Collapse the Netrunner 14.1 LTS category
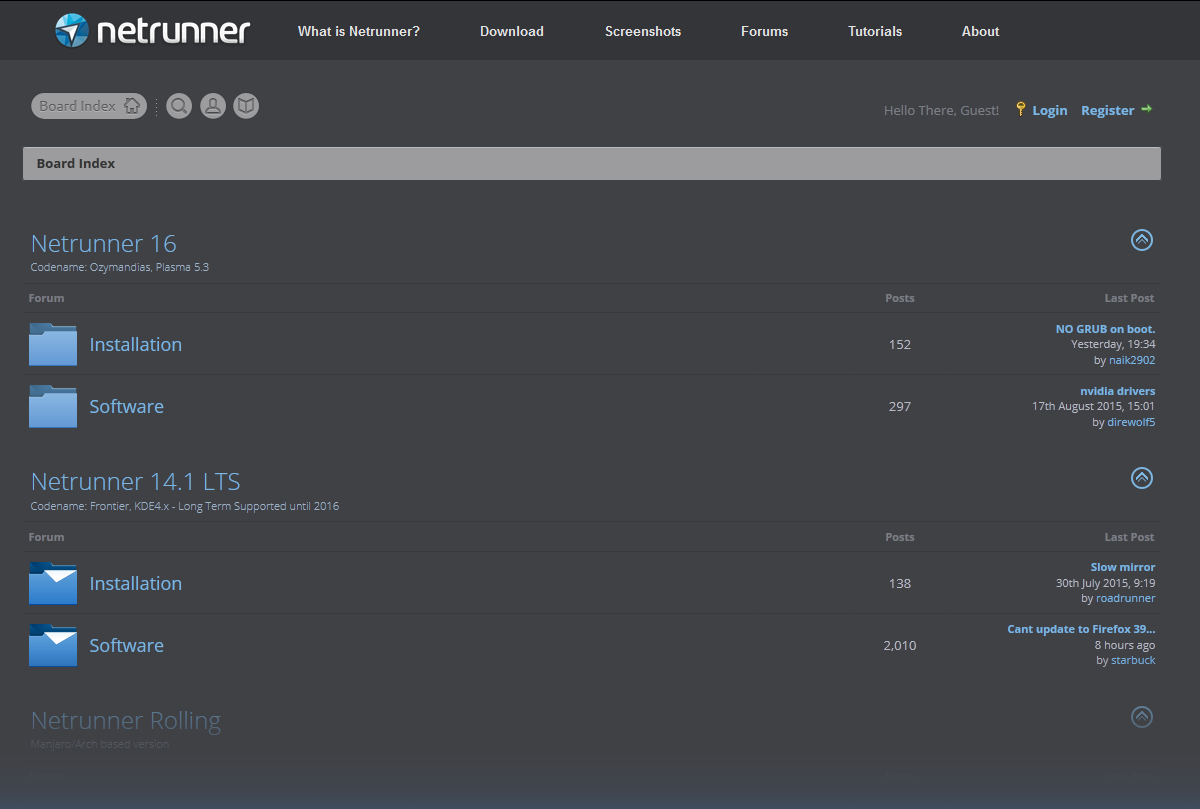This screenshot has height=809, width=1200. tap(1142, 478)
